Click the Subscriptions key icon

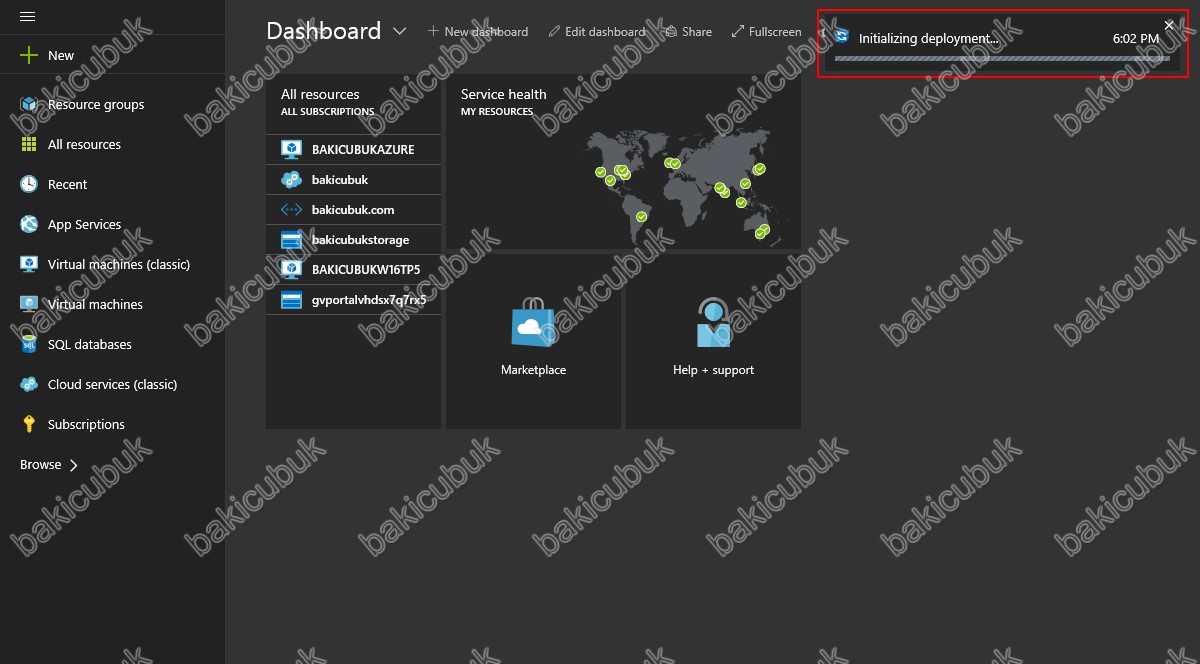(x=29, y=424)
